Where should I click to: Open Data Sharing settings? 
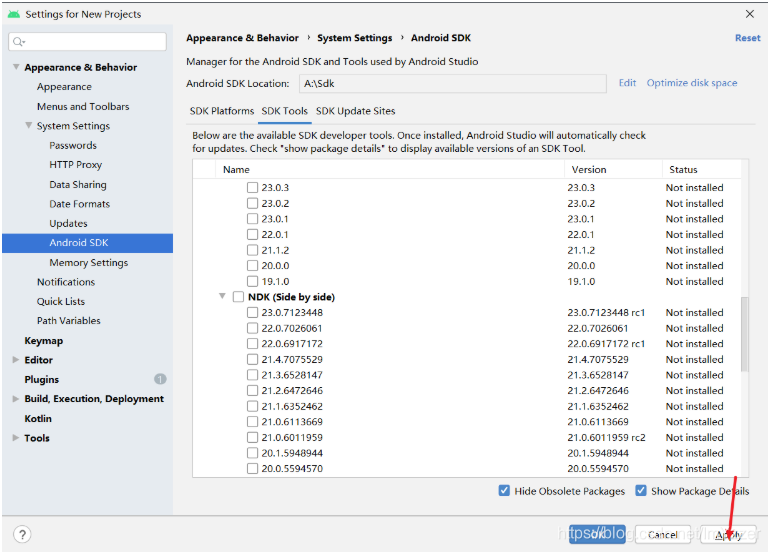pos(78,184)
